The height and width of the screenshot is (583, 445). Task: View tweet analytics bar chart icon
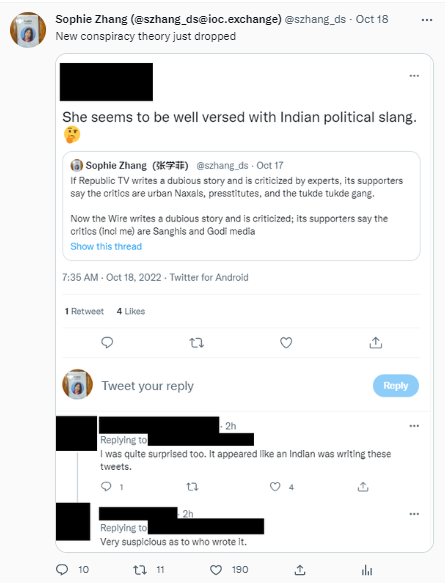[x=367, y=570]
